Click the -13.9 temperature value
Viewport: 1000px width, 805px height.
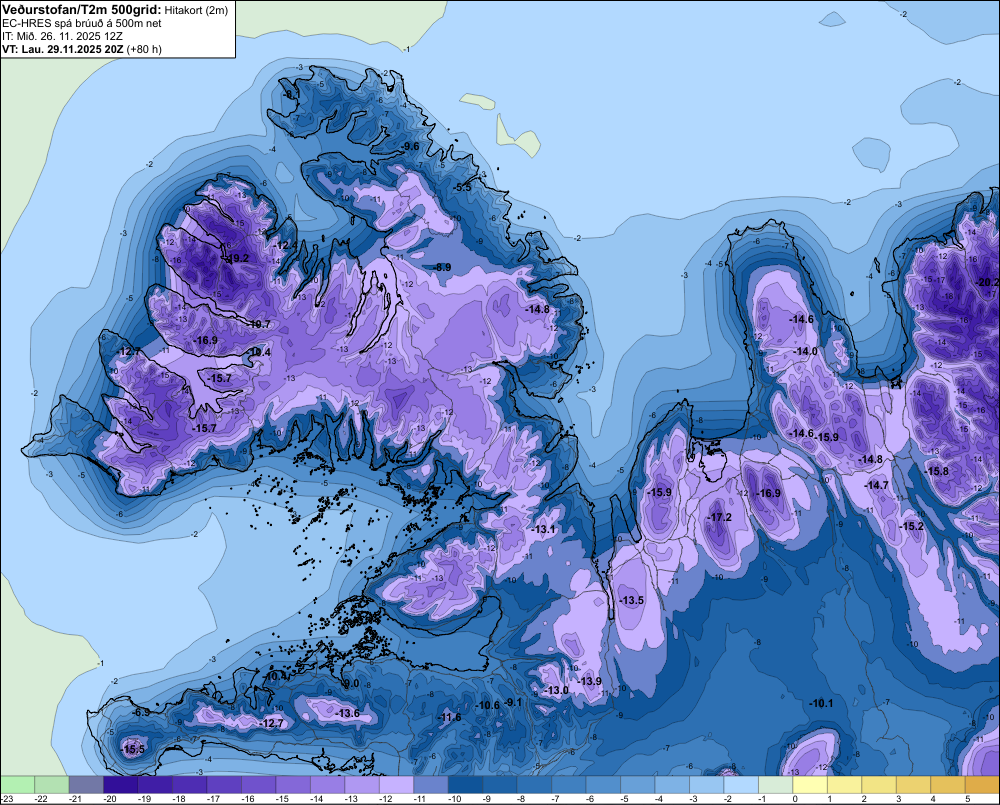point(590,681)
